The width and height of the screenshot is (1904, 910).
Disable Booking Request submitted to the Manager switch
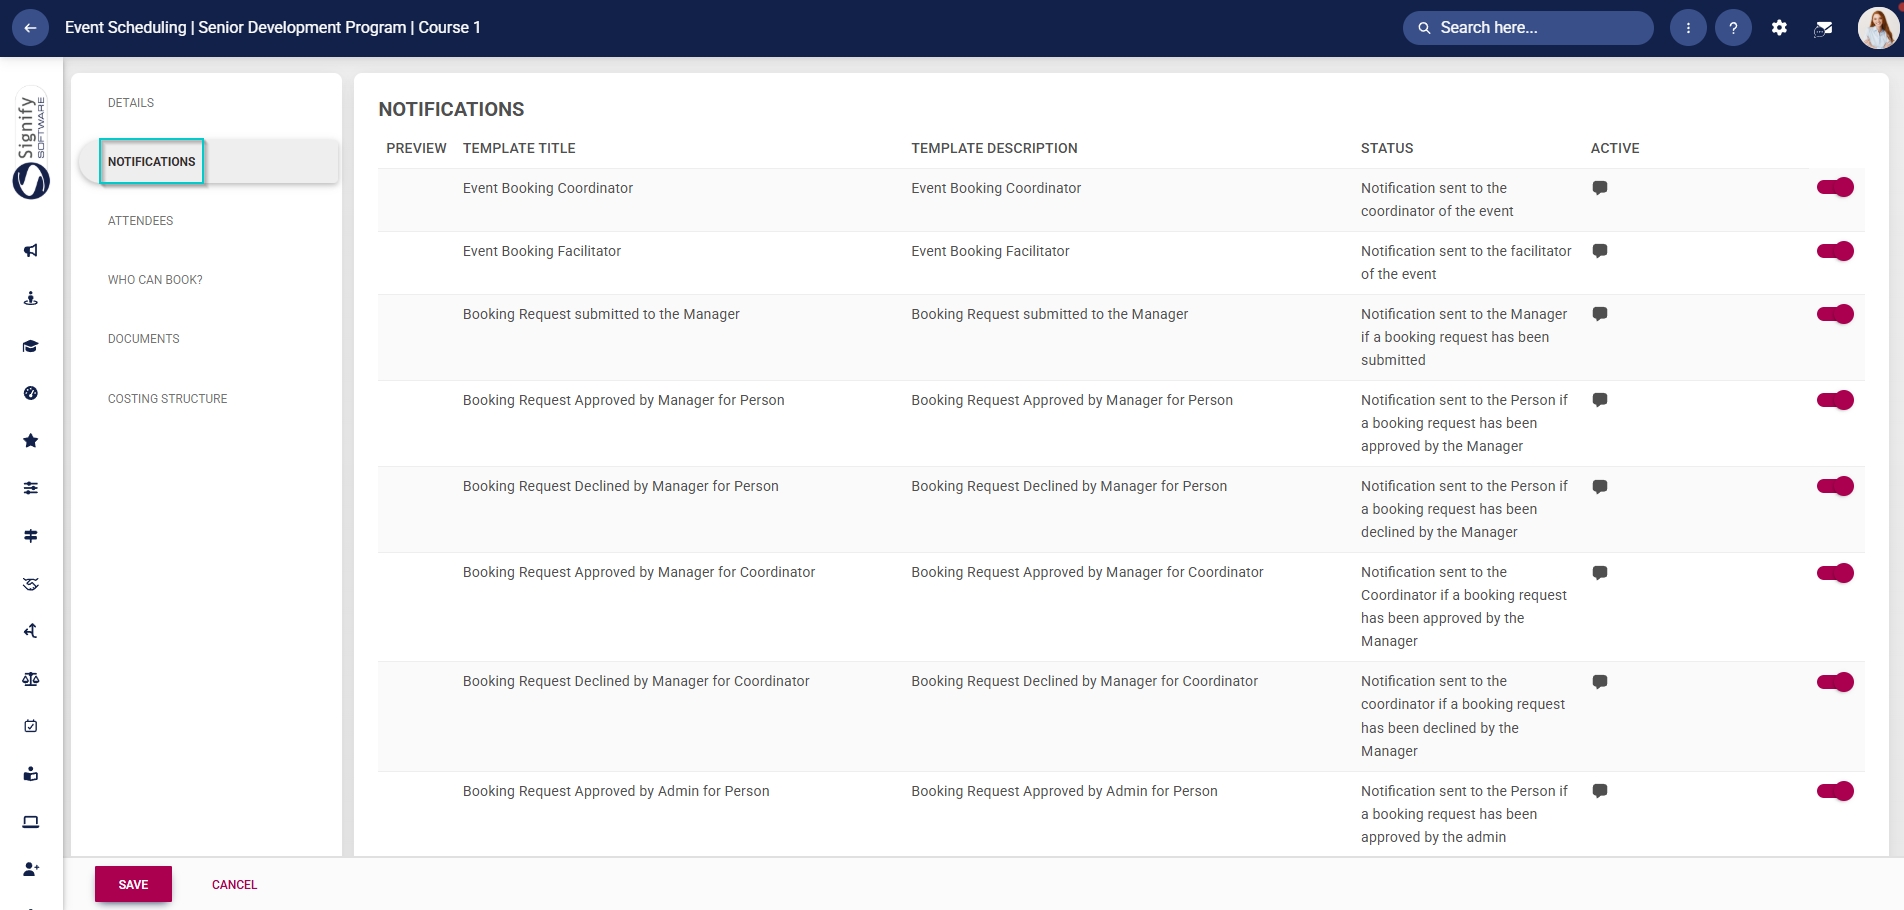coord(1835,314)
